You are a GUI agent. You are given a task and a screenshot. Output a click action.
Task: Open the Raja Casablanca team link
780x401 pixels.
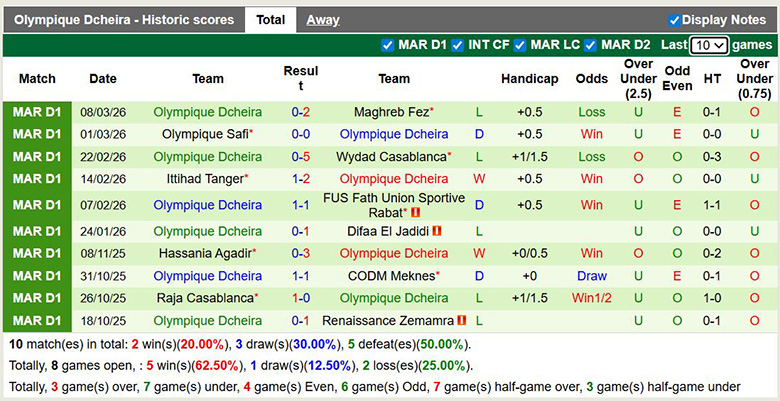tap(205, 299)
